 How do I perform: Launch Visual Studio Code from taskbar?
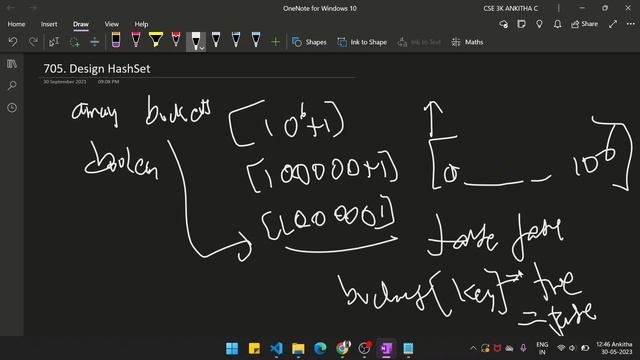(x=276, y=348)
